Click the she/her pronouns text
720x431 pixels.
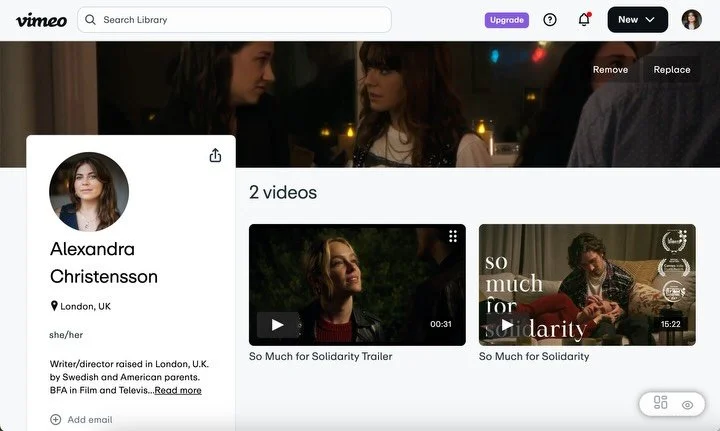coord(66,335)
